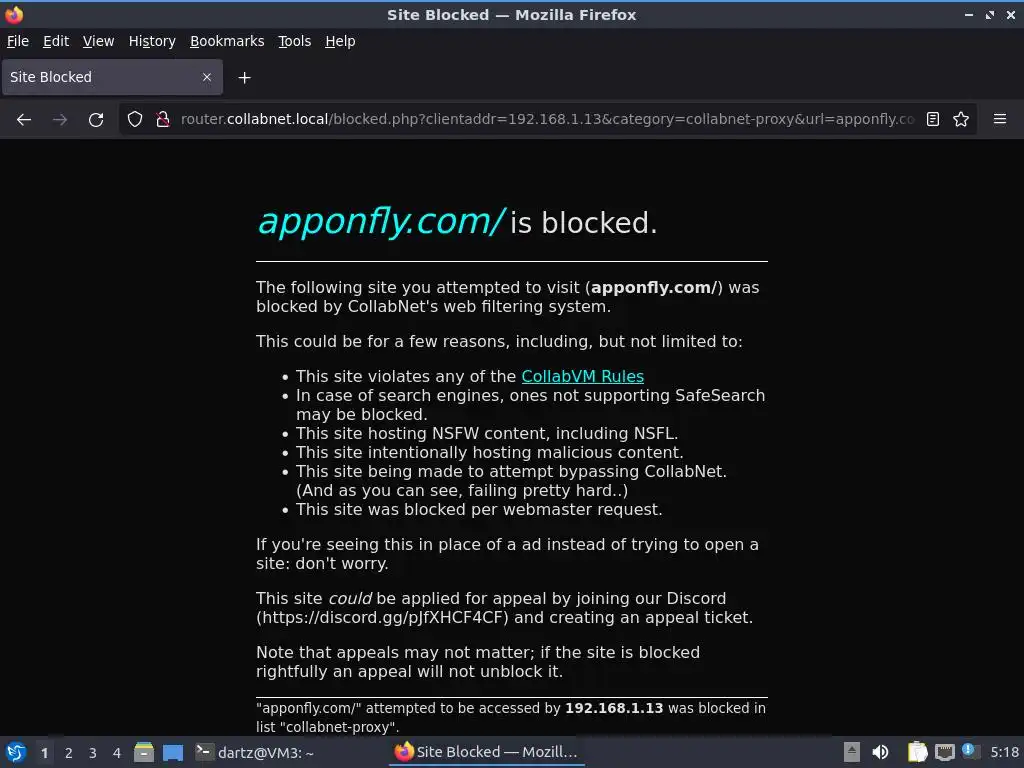This screenshot has height=768, width=1024.
Task: Click the Discord invite URL text 'discord.gg/pJfXHCF4CF'
Action: (413, 618)
